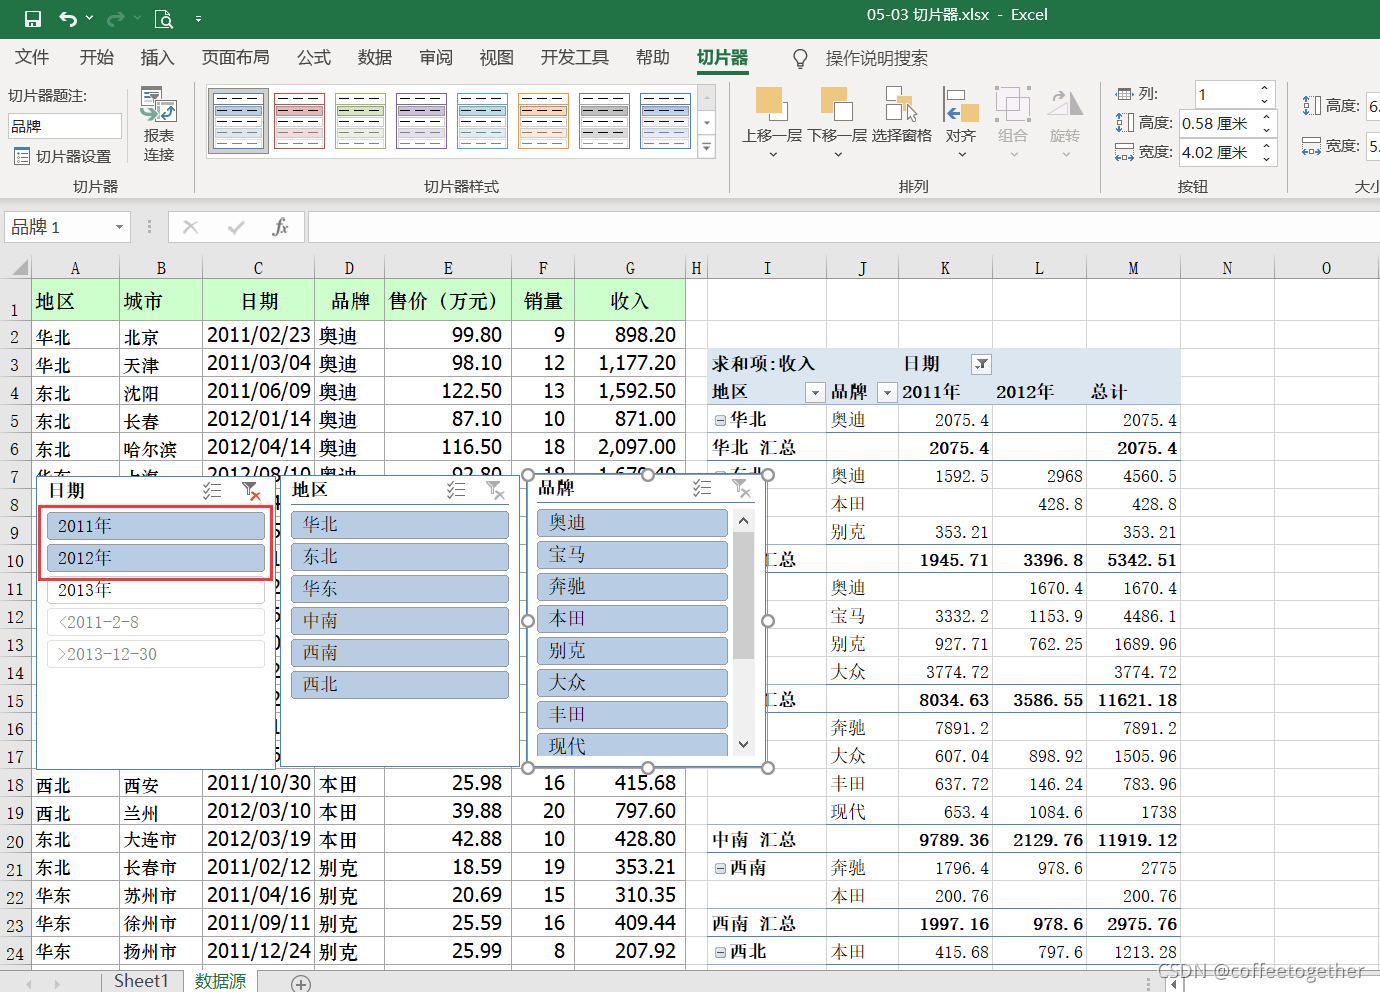
Task: Select the blue slicer style thumbnail
Action: (239, 120)
